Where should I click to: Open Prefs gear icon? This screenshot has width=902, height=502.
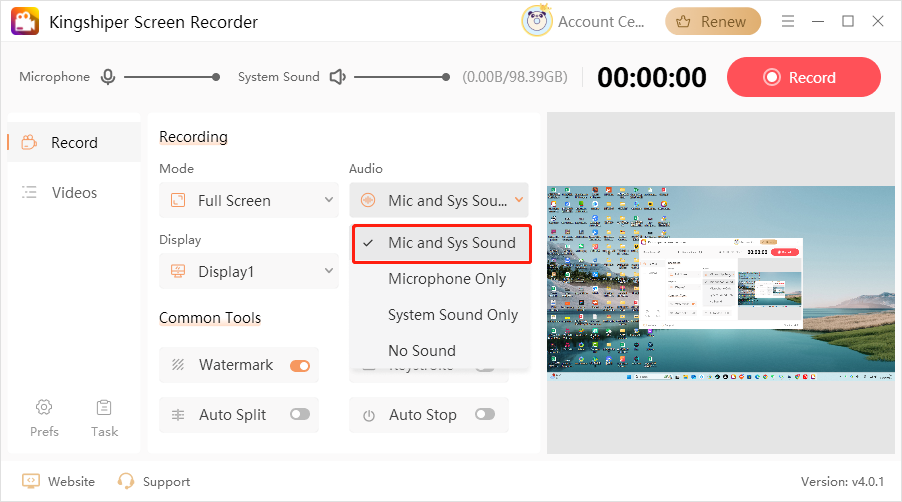44,407
